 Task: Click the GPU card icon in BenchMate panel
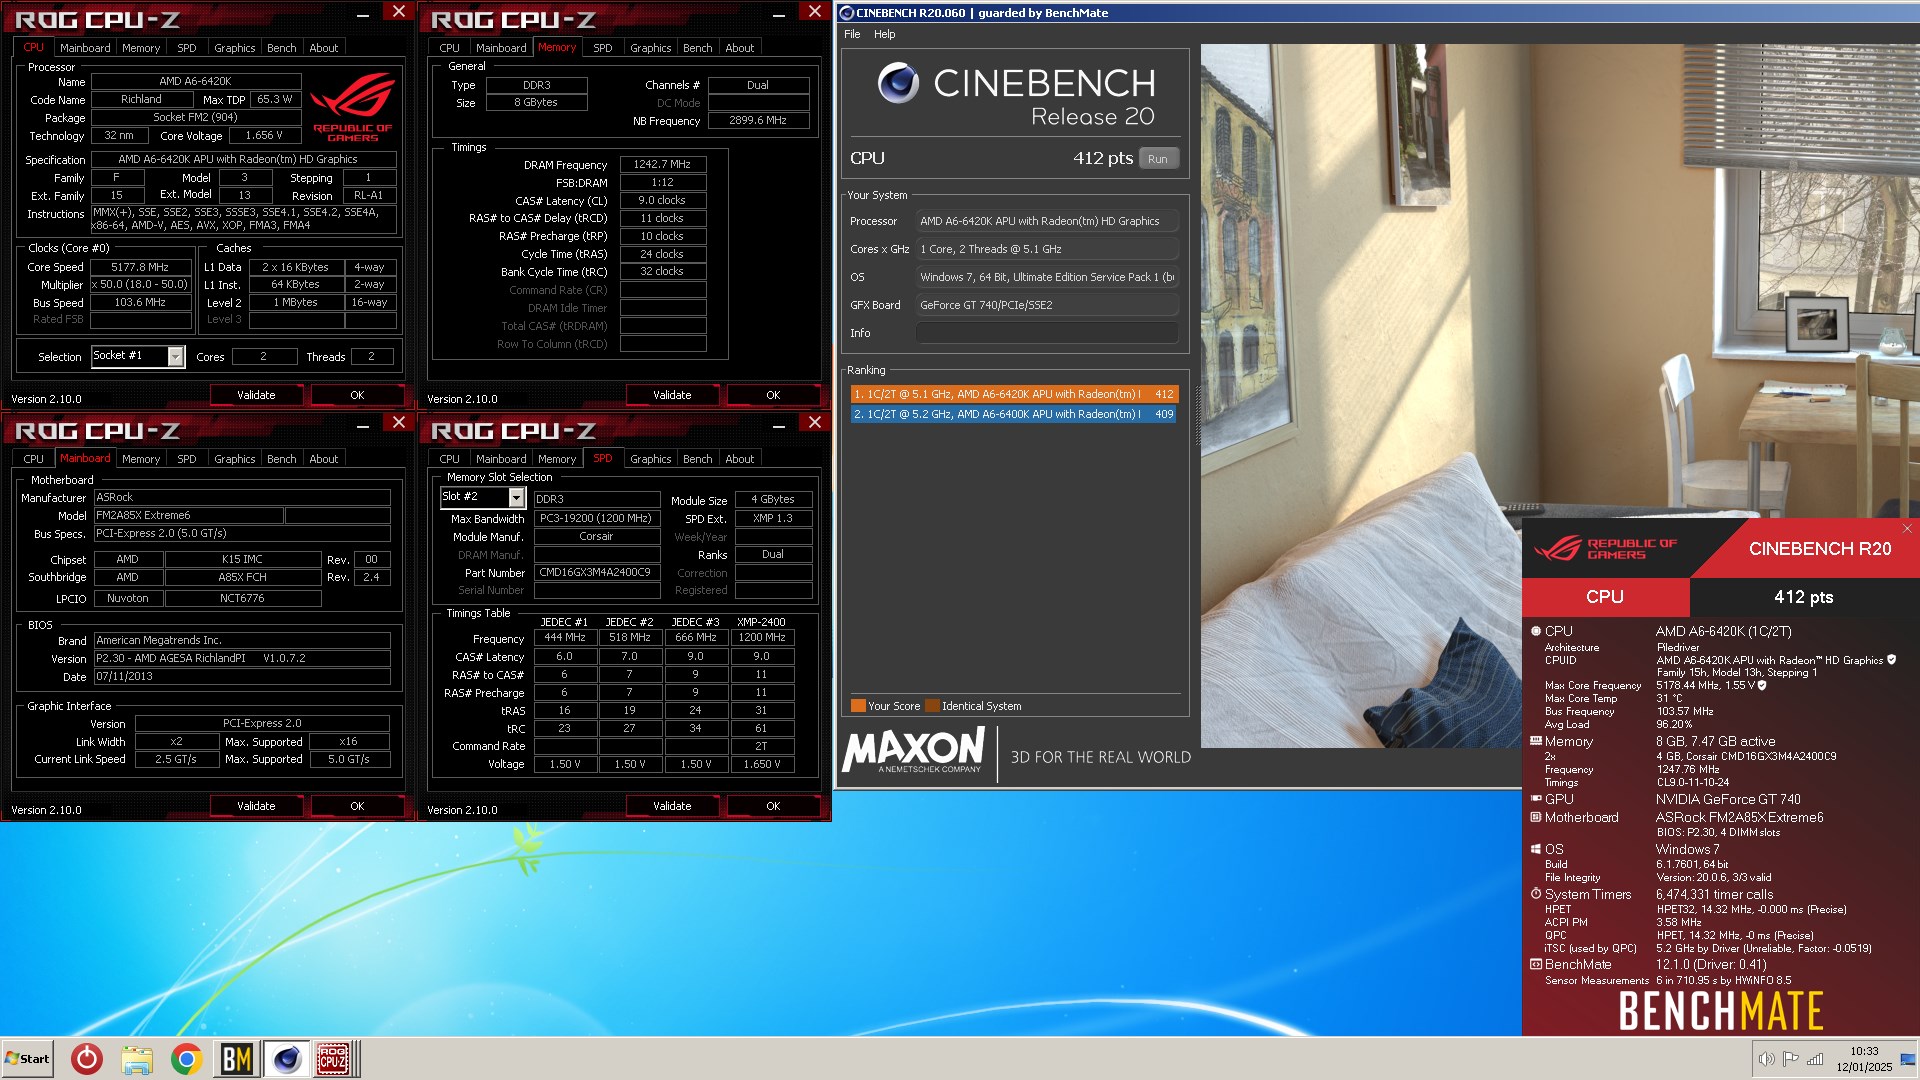(1536, 799)
